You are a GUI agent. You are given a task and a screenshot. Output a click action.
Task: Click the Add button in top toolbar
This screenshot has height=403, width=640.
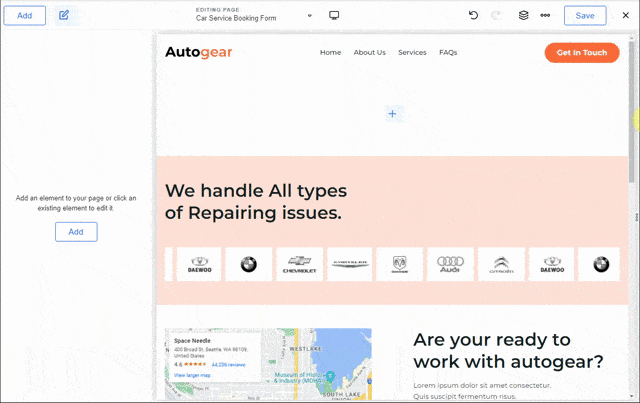[x=24, y=16]
